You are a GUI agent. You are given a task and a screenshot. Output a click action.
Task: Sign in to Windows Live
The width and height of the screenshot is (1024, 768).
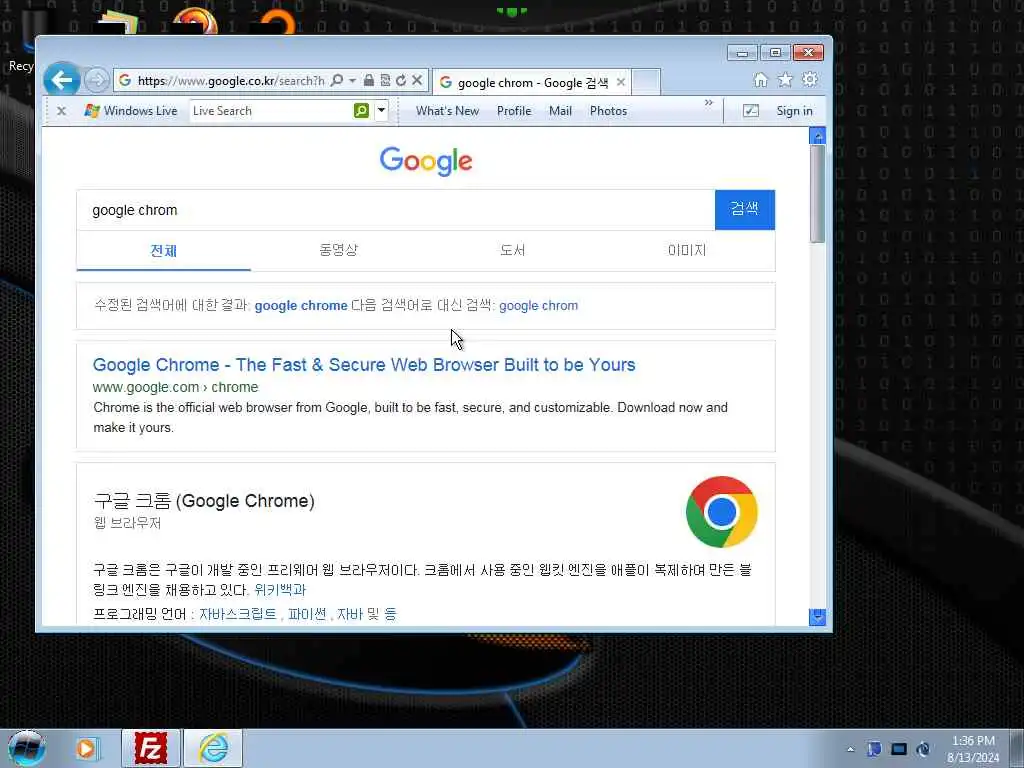pyautogui.click(x=794, y=111)
